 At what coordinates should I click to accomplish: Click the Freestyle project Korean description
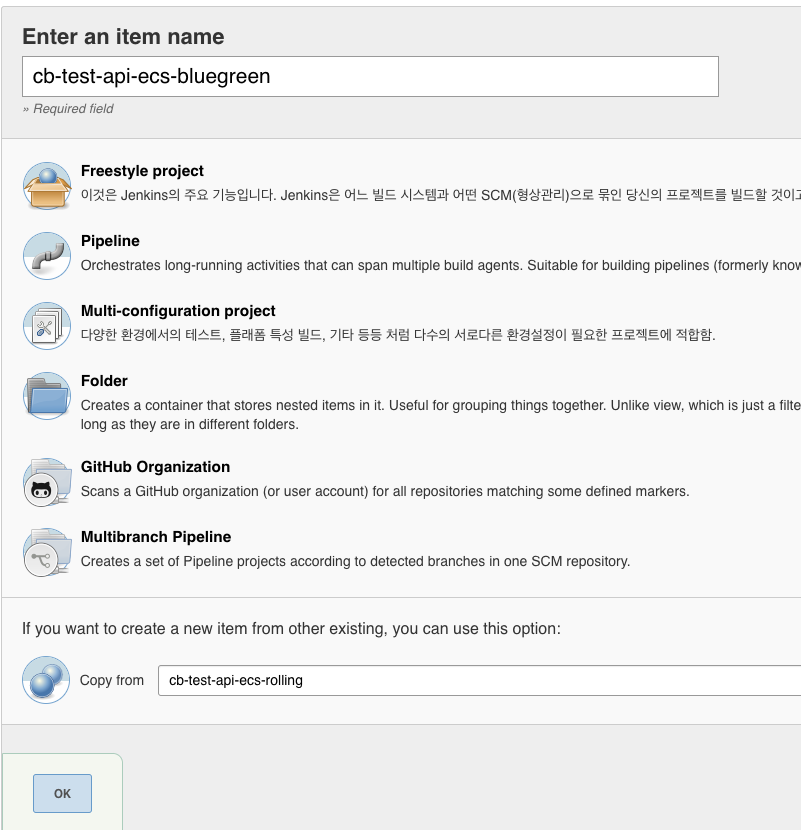click(440, 195)
